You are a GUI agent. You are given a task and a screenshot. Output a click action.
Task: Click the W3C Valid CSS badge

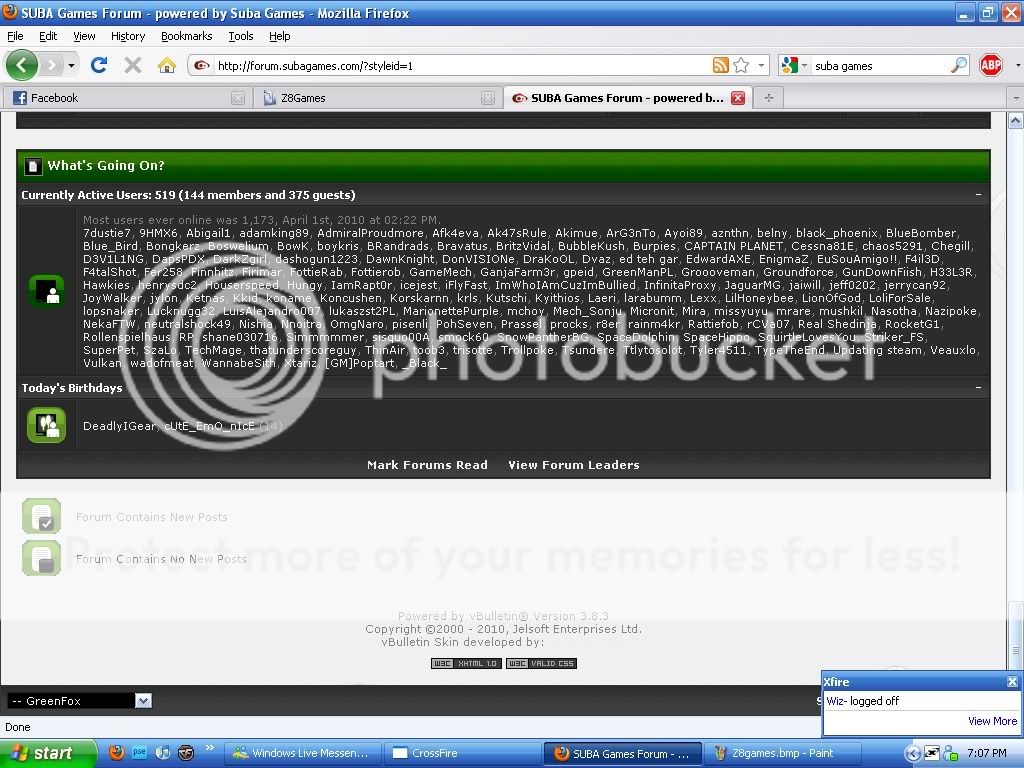point(541,663)
